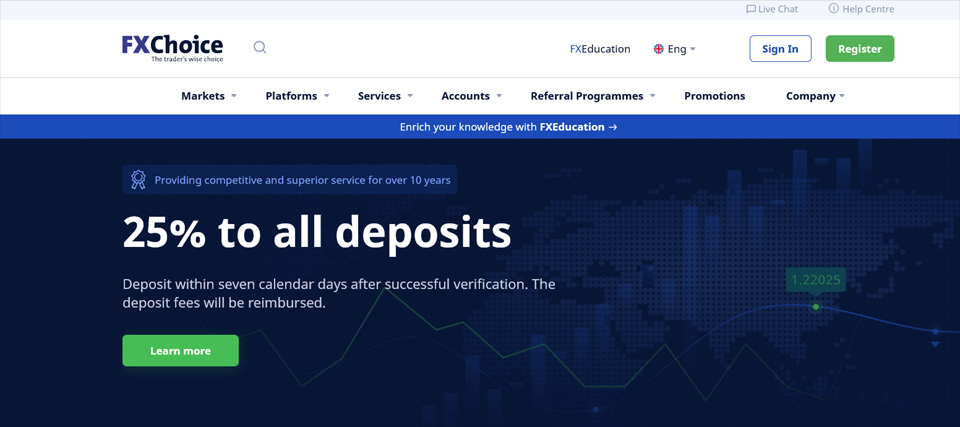Image resolution: width=960 pixels, height=427 pixels.
Task: Click the 'Deposit within seven calendar days' paragraph
Action: (339, 293)
